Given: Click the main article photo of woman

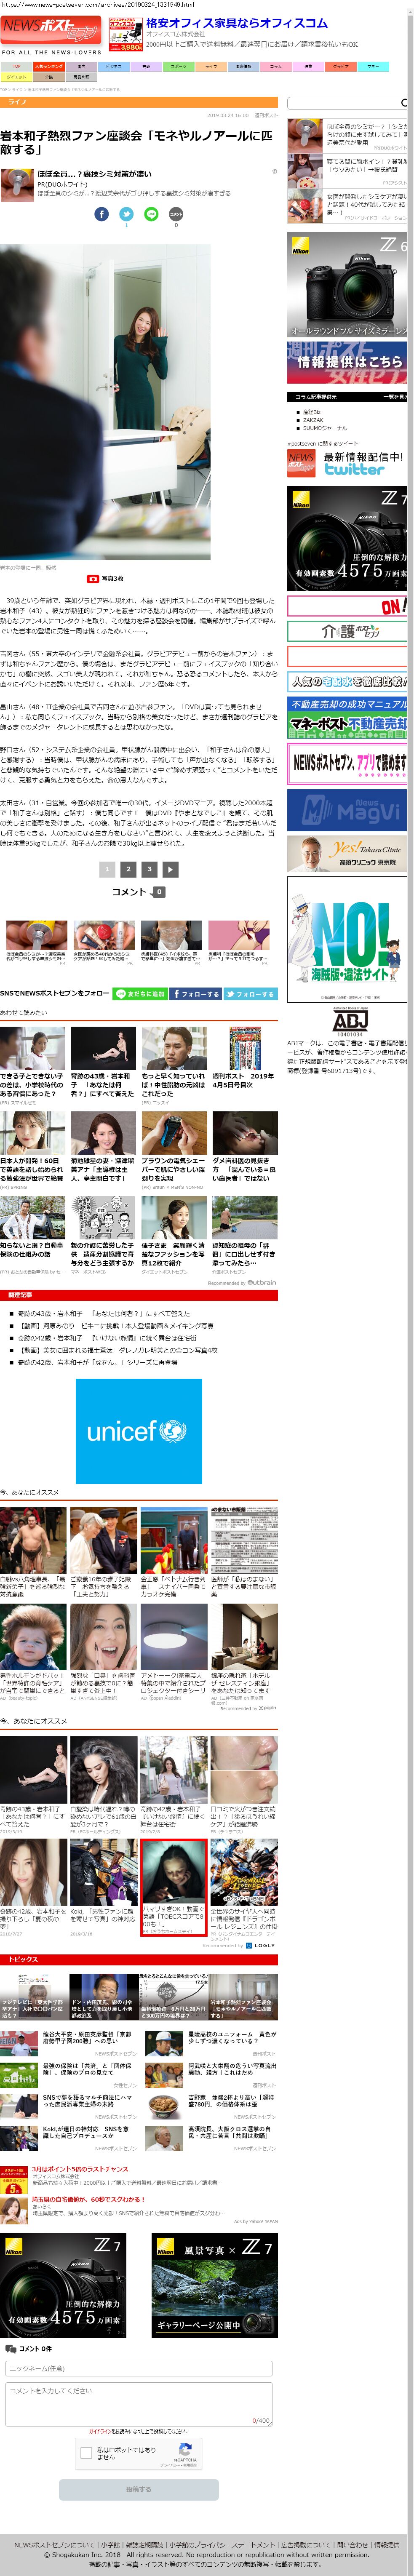Looking at the screenshot, I should [x=105, y=402].
